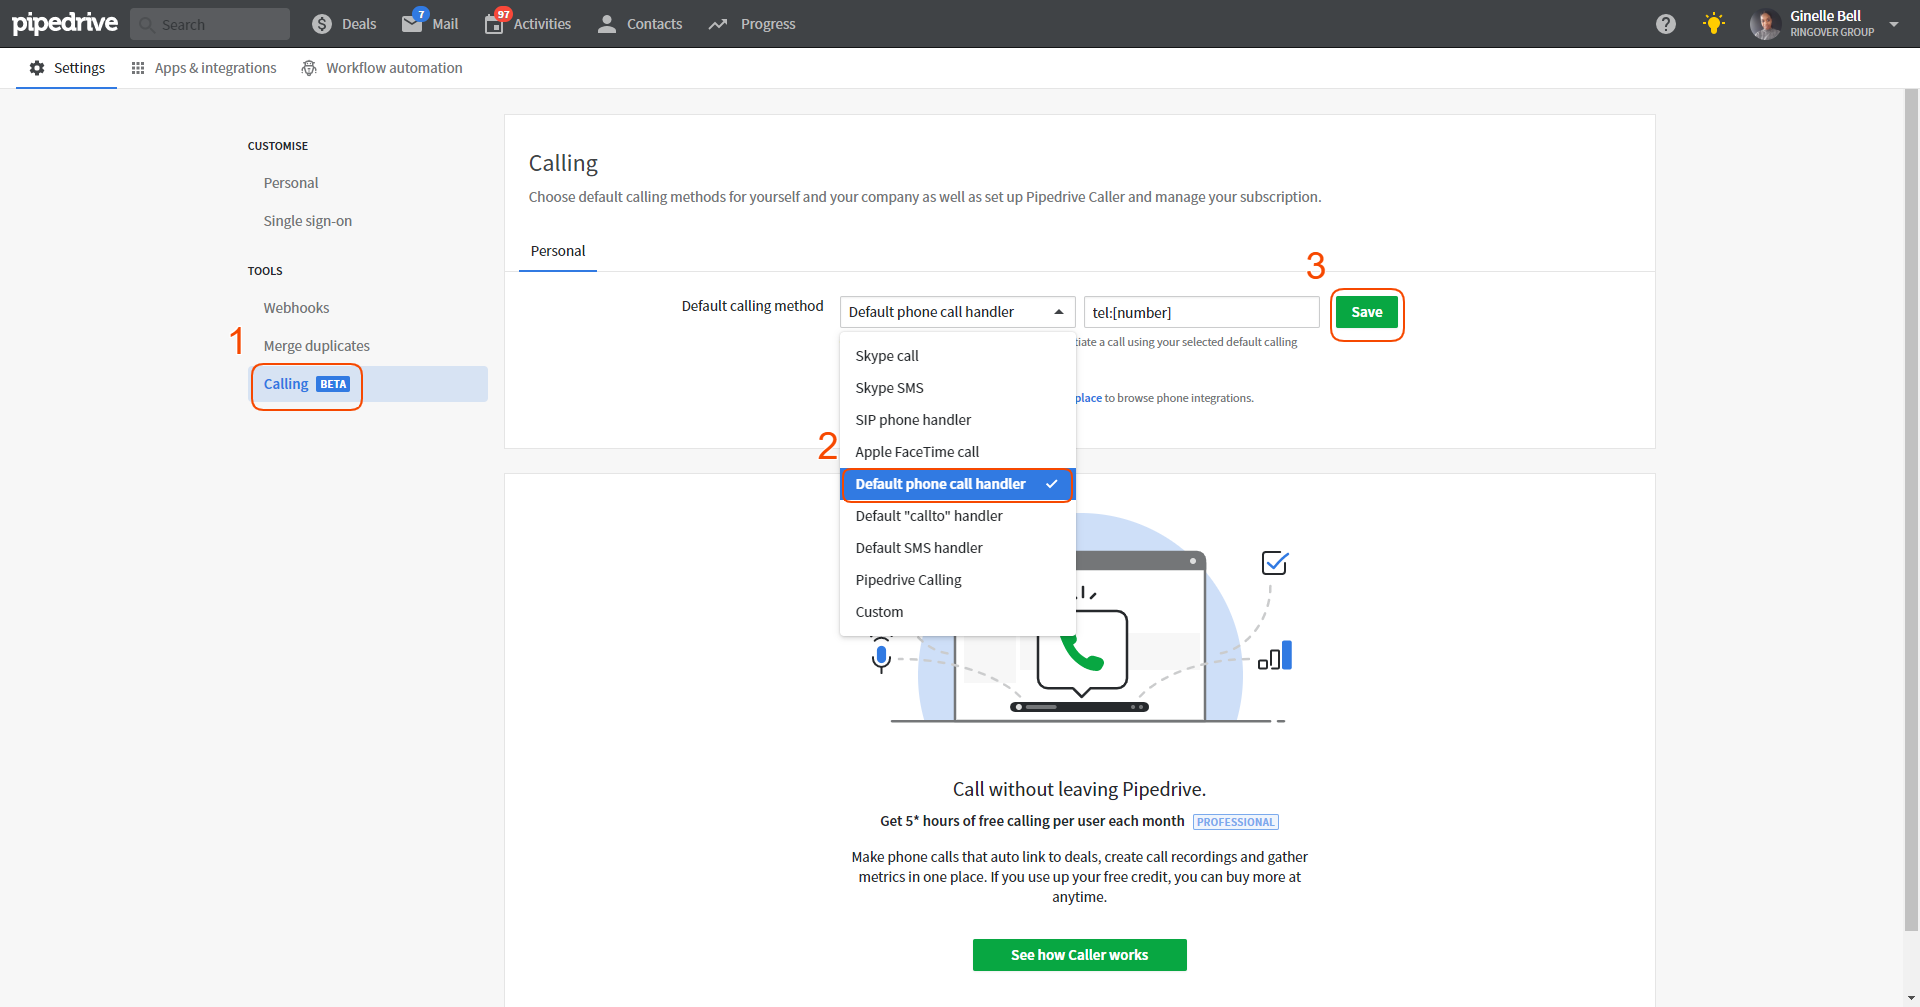This screenshot has width=1920, height=1007.
Task: Open Mail envelope icon
Action: point(412,24)
